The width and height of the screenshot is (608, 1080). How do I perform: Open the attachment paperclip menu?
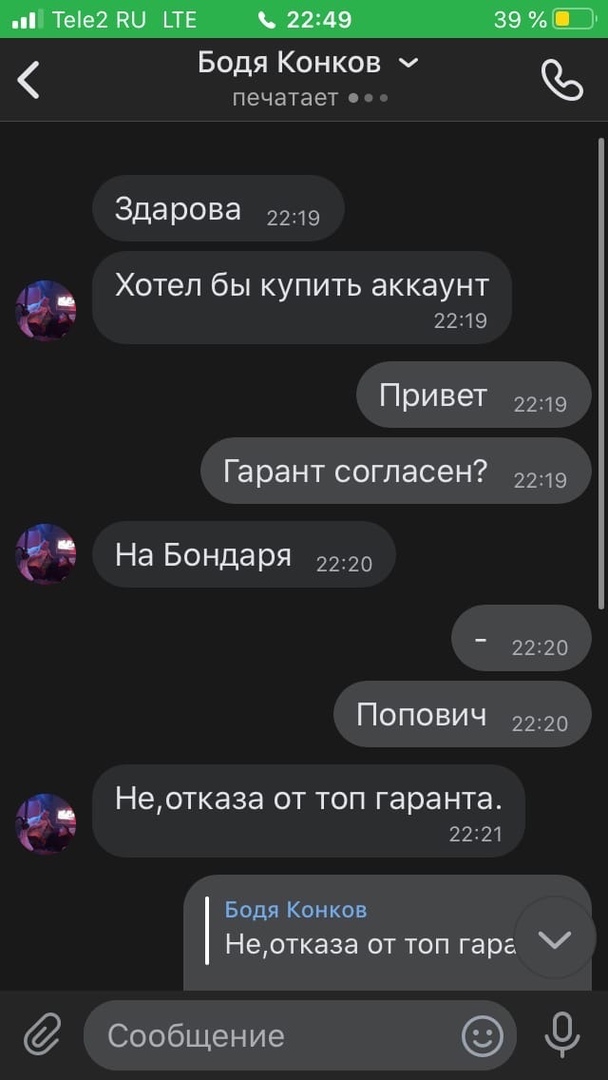pyautogui.click(x=43, y=1035)
